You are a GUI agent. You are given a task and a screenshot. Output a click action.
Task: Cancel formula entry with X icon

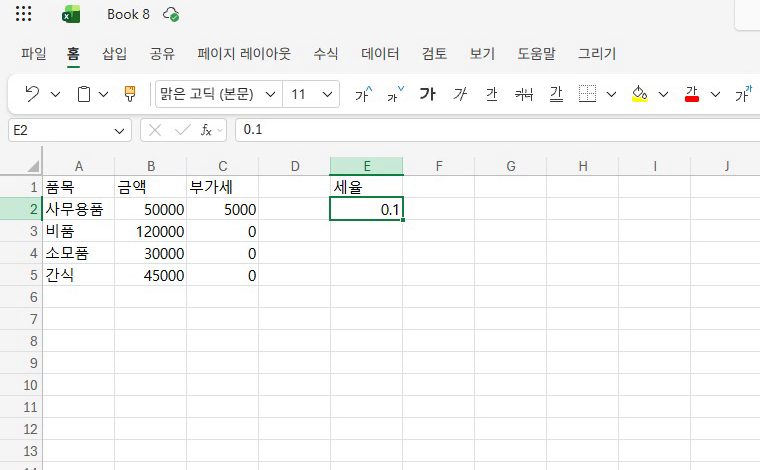point(155,130)
